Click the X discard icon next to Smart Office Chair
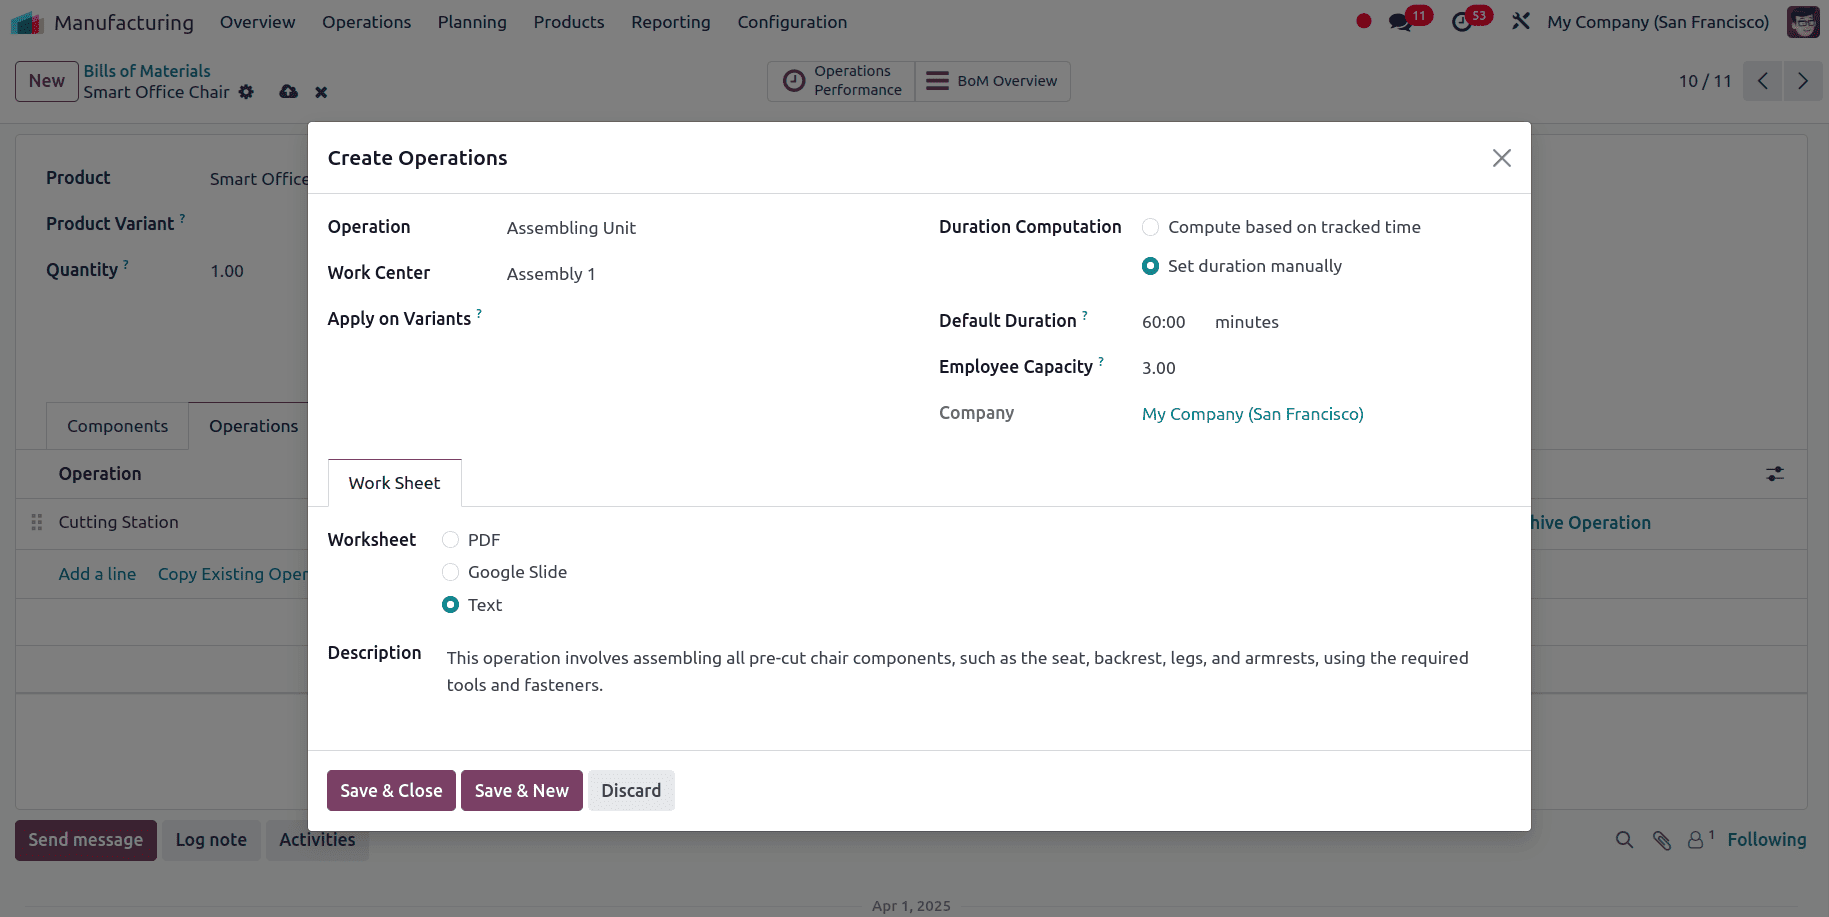This screenshot has height=917, width=1829. pyautogui.click(x=320, y=92)
